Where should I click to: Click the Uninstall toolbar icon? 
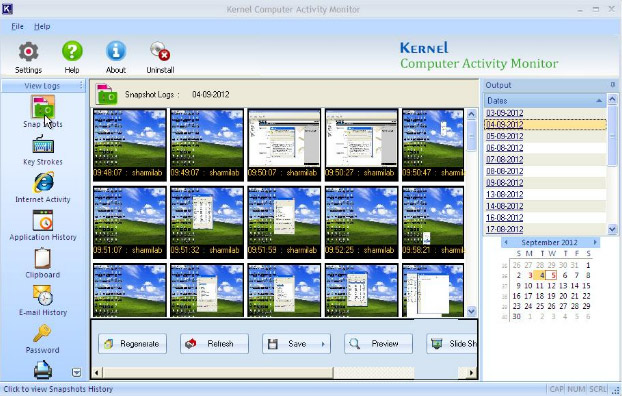(x=160, y=52)
